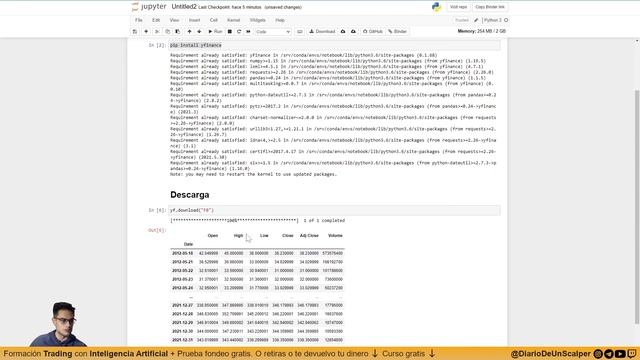Open the cell type Code dropdown
Viewport: 640px width, 360px height.
pos(273,31)
